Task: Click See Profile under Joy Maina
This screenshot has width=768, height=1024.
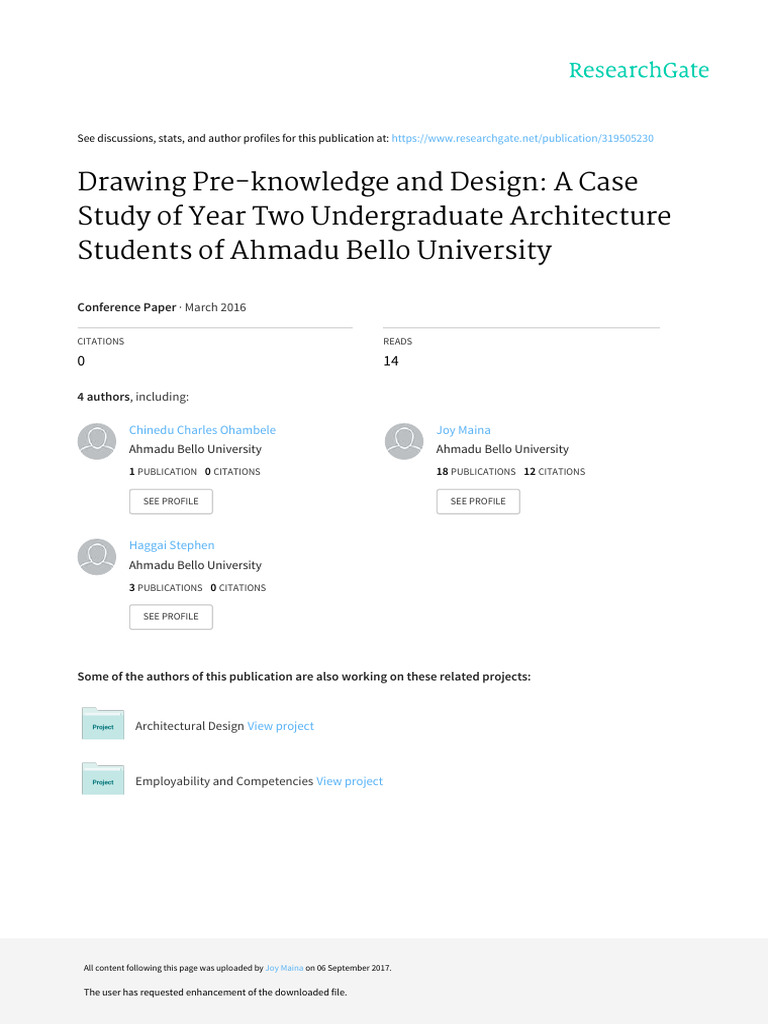Action: click(x=478, y=502)
